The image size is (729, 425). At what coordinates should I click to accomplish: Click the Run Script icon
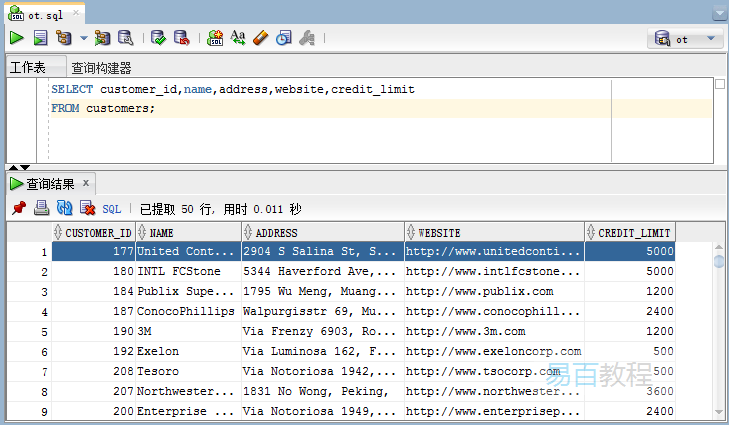pyautogui.click(x=40, y=38)
